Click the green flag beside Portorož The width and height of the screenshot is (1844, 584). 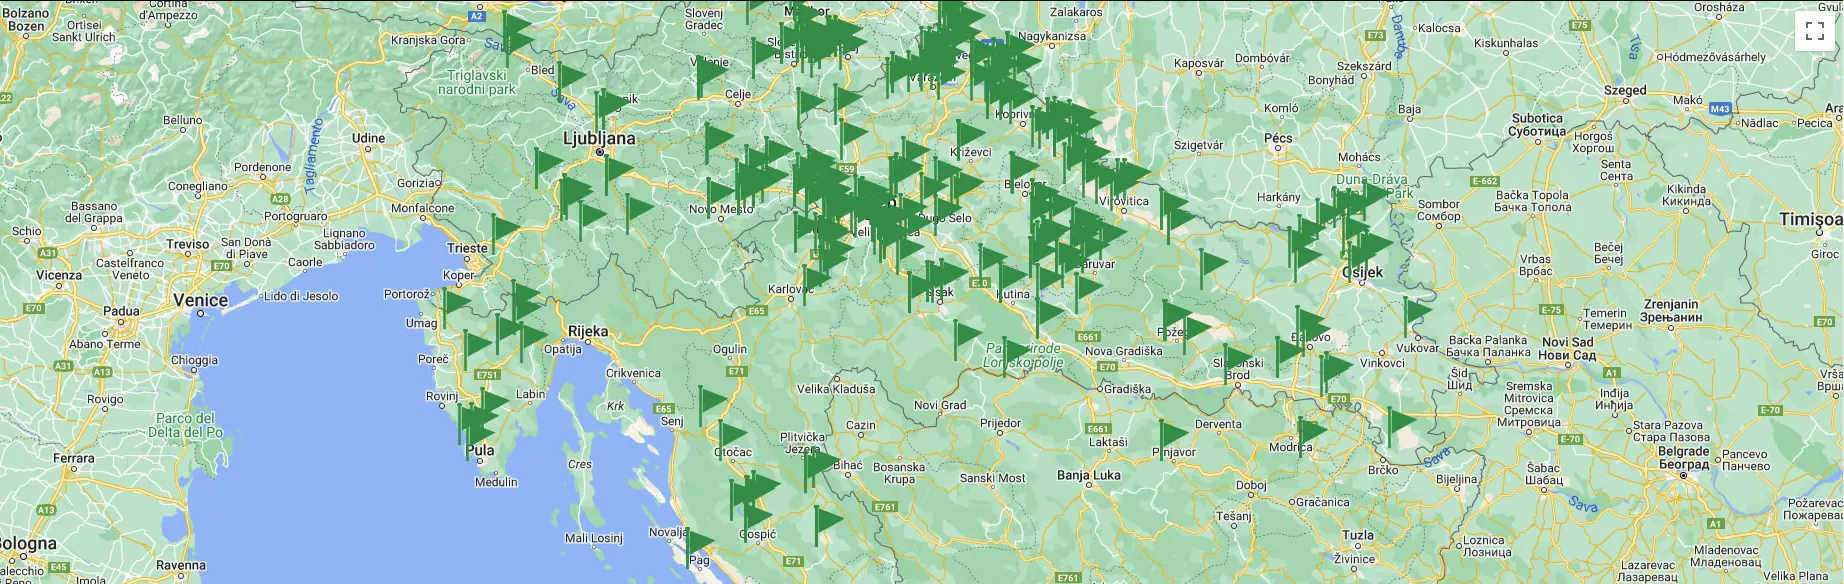455,301
